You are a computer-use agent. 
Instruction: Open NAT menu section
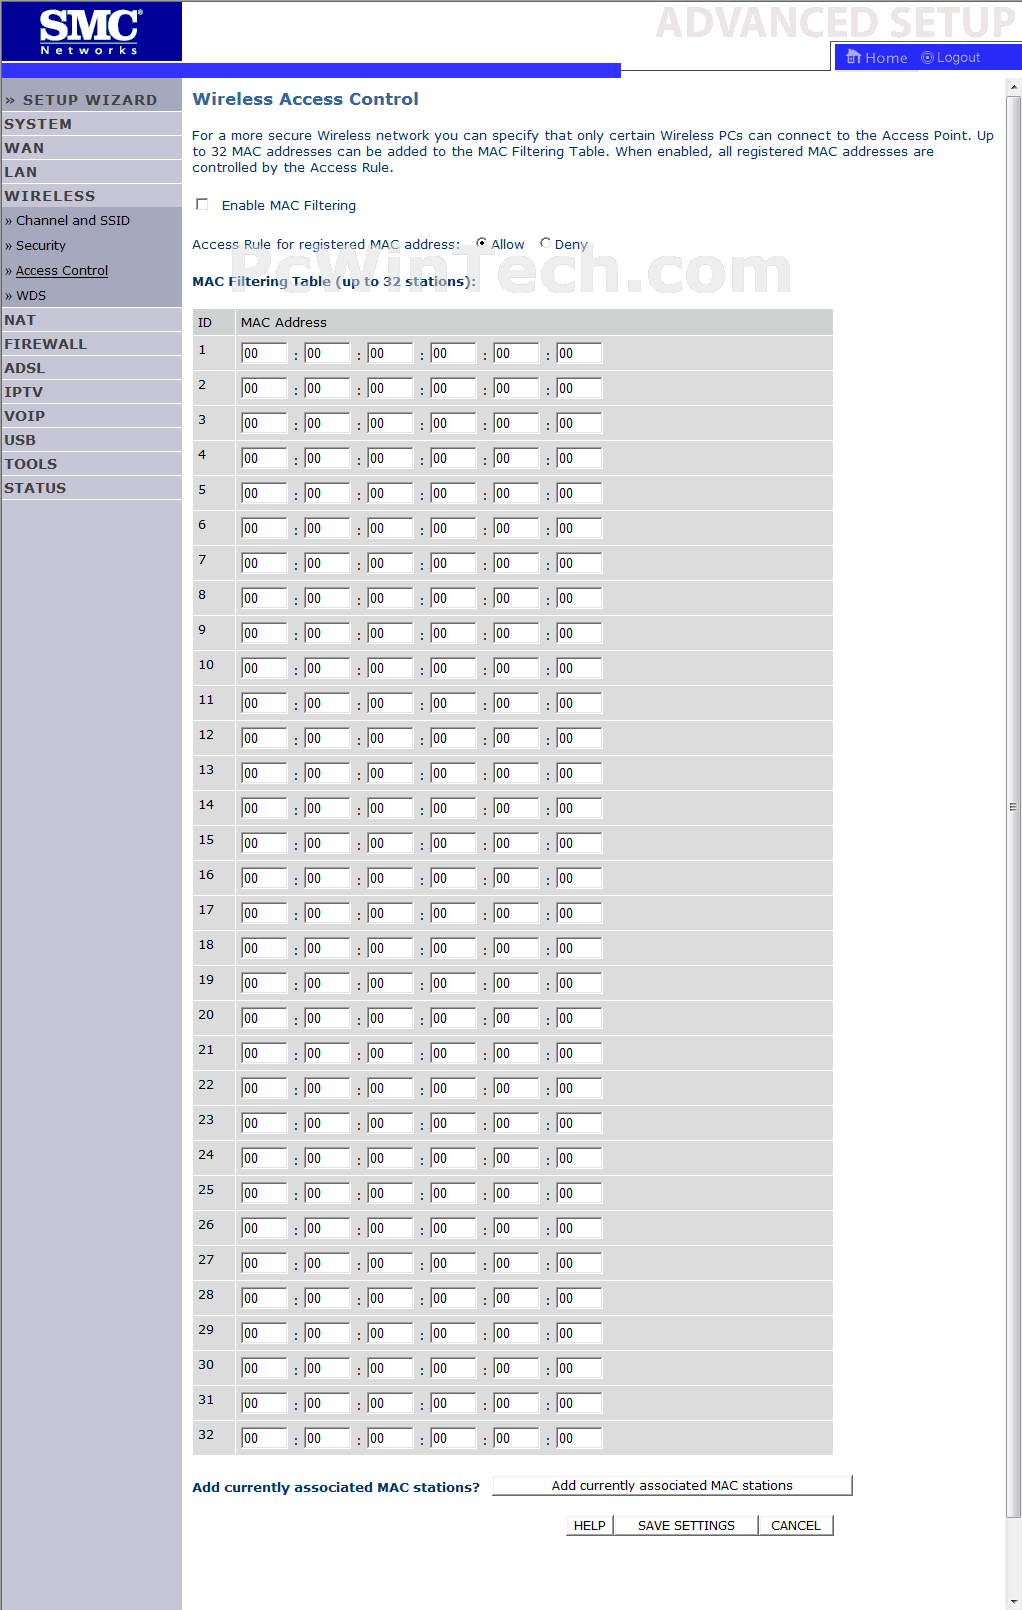pyautogui.click(x=20, y=320)
